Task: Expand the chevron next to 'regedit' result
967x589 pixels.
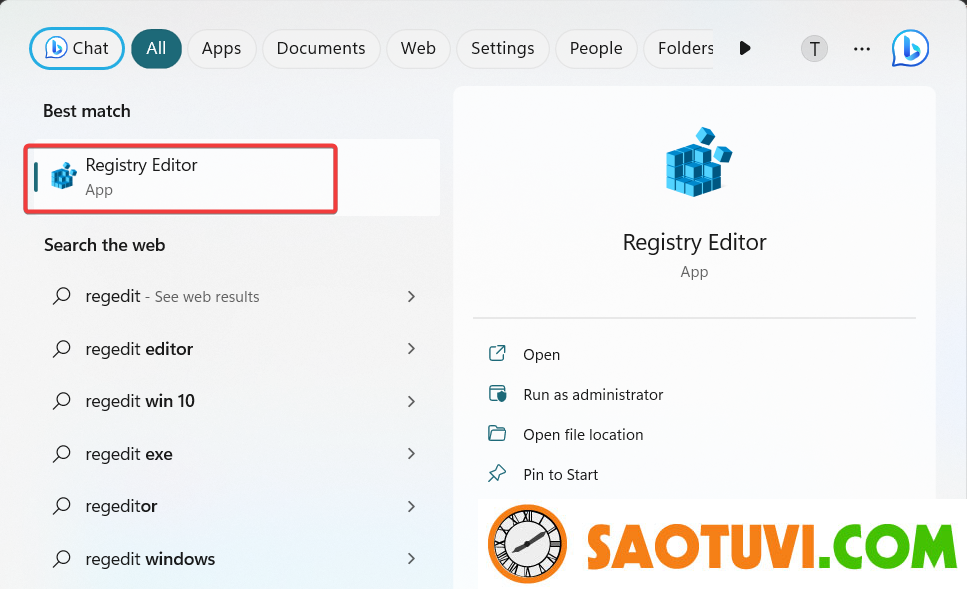Action: click(411, 297)
